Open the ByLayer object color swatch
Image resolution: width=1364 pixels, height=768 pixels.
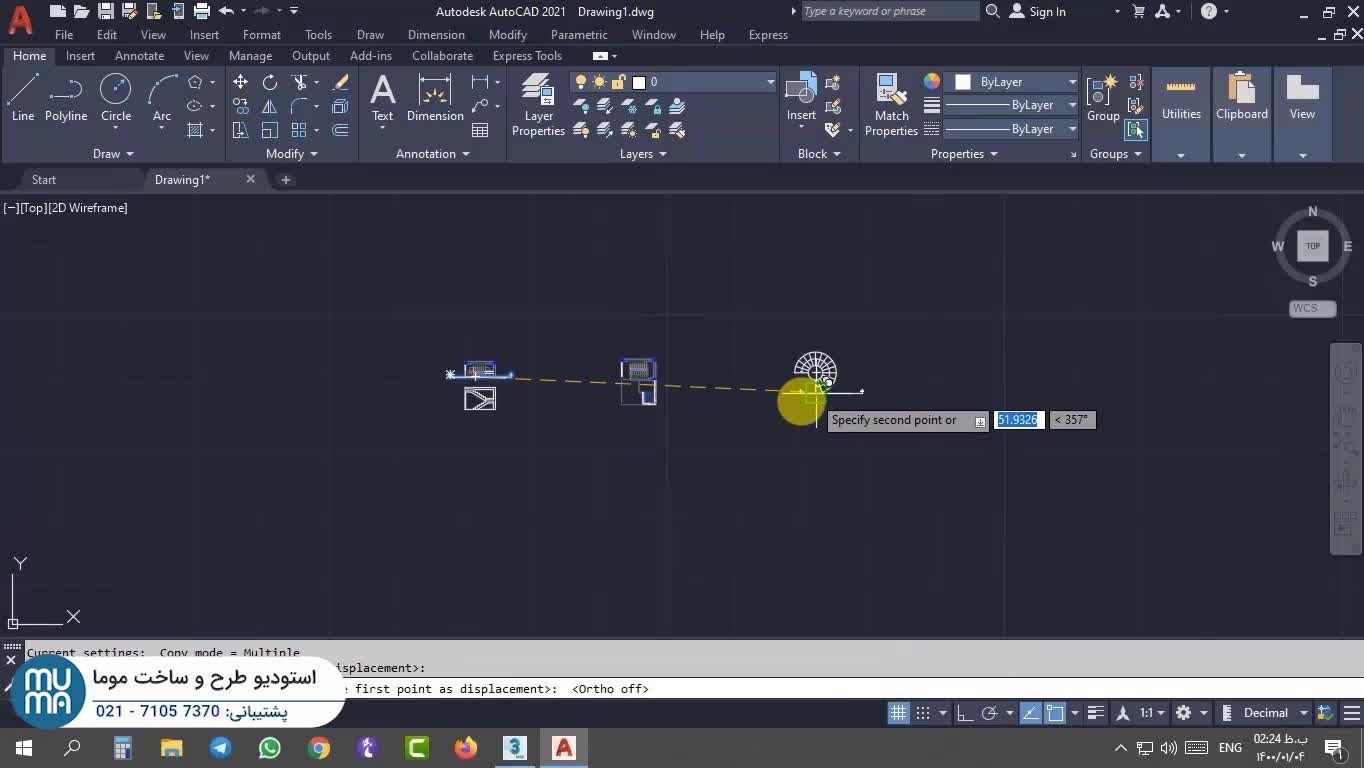pos(1014,82)
